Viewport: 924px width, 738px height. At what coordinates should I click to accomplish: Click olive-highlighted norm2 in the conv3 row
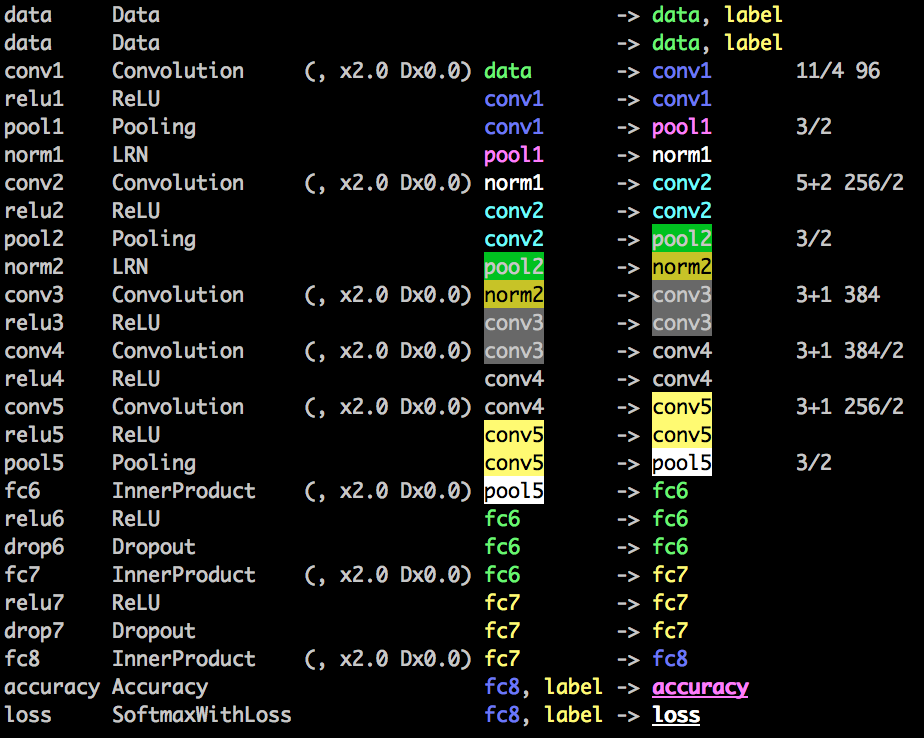coord(514,295)
